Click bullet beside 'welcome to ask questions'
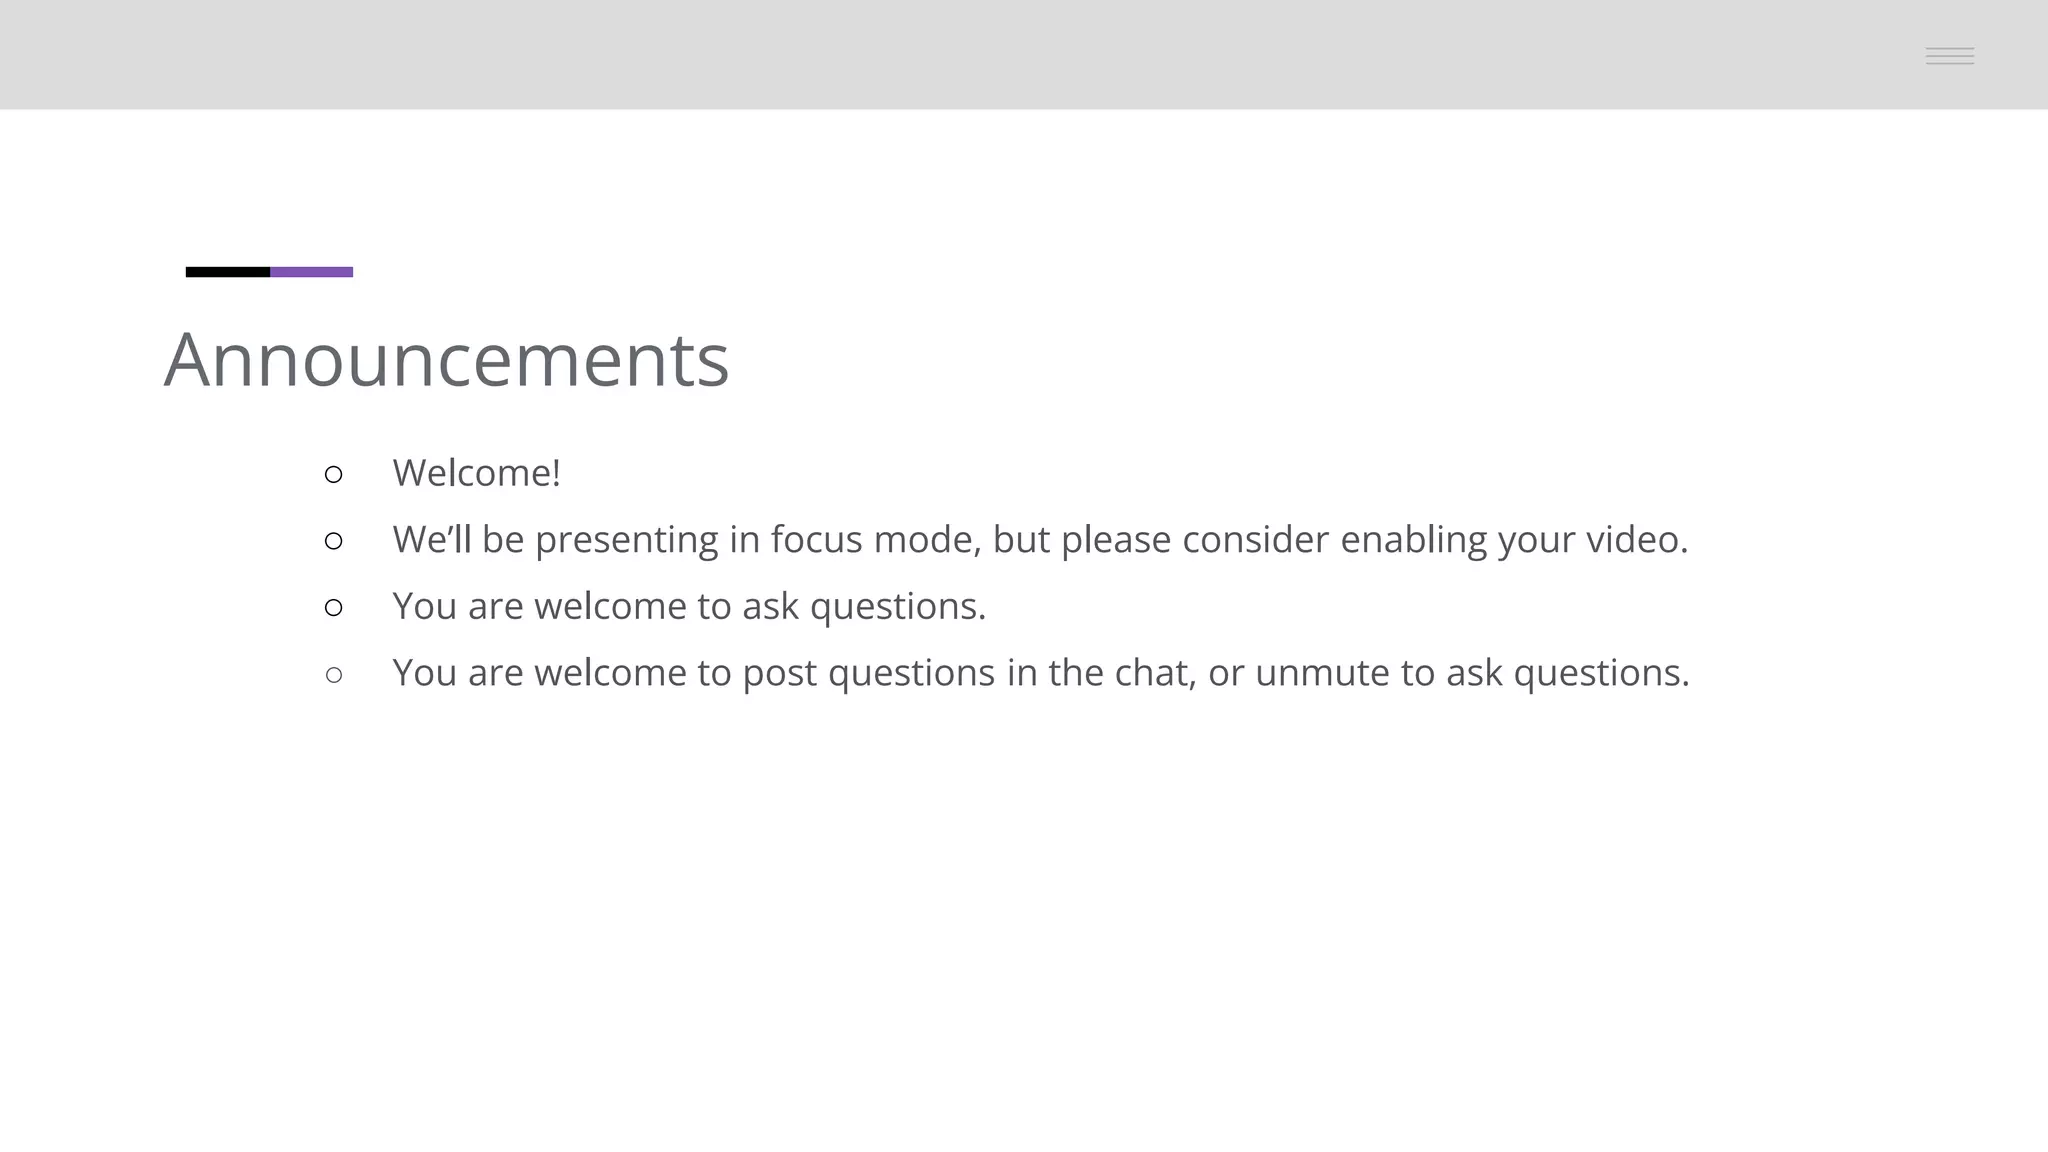 tap(334, 607)
